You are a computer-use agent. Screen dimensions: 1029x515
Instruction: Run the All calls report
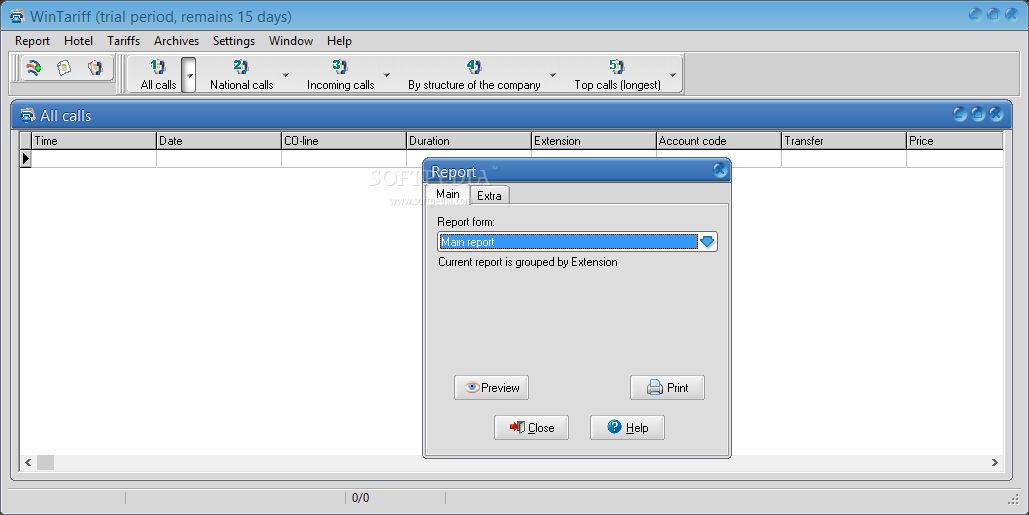pos(158,74)
